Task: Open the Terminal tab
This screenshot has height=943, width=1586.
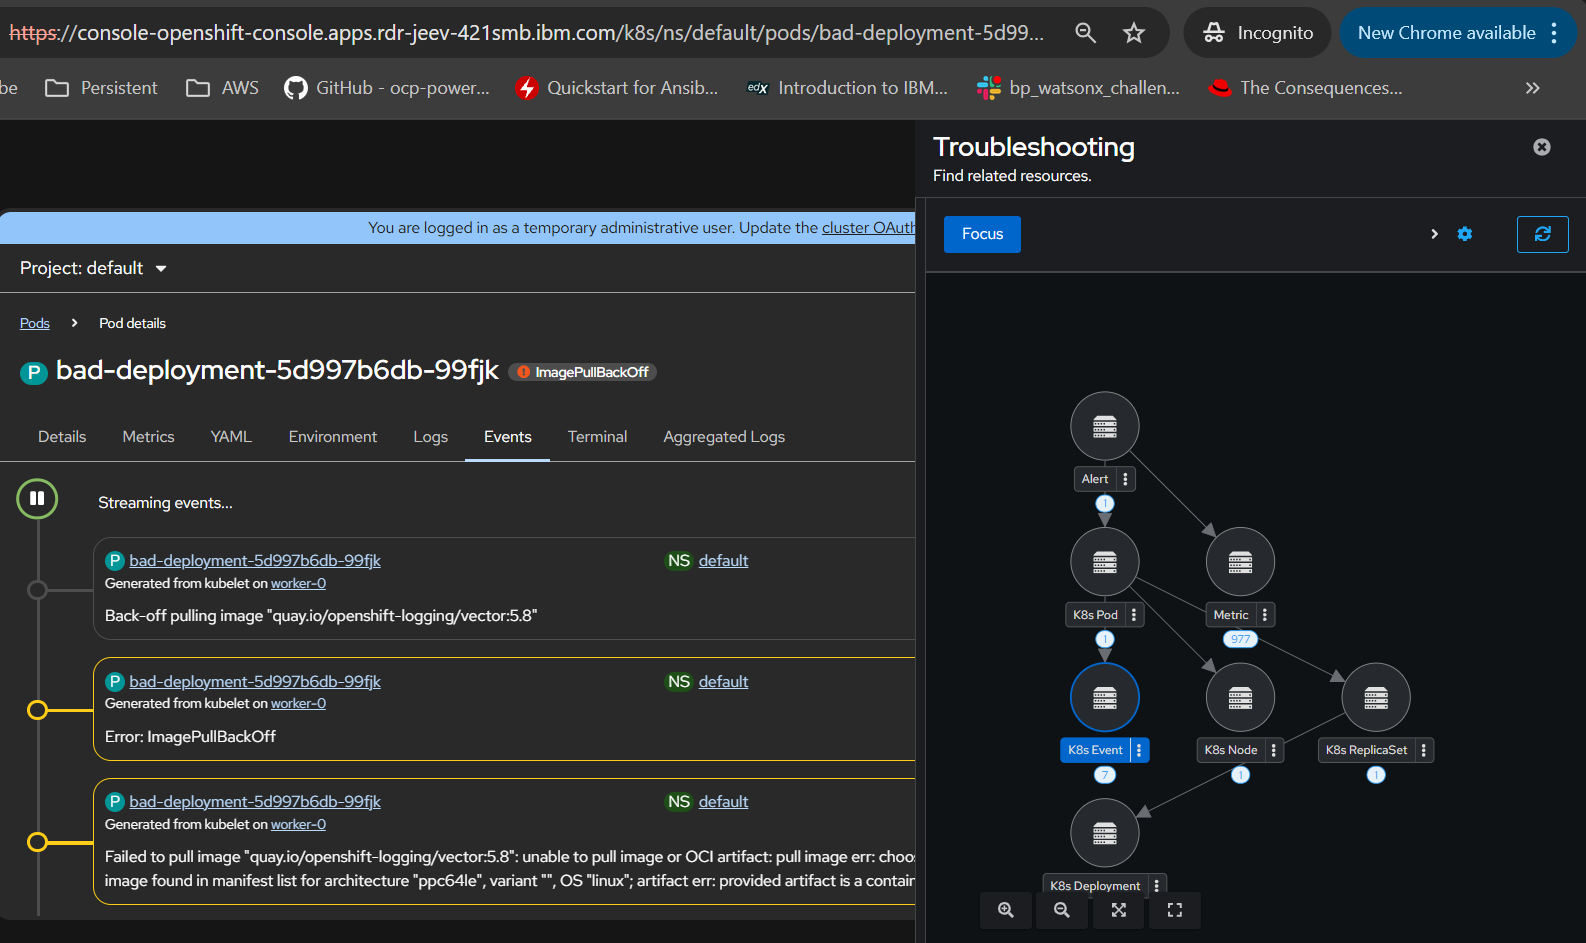Action: click(597, 437)
